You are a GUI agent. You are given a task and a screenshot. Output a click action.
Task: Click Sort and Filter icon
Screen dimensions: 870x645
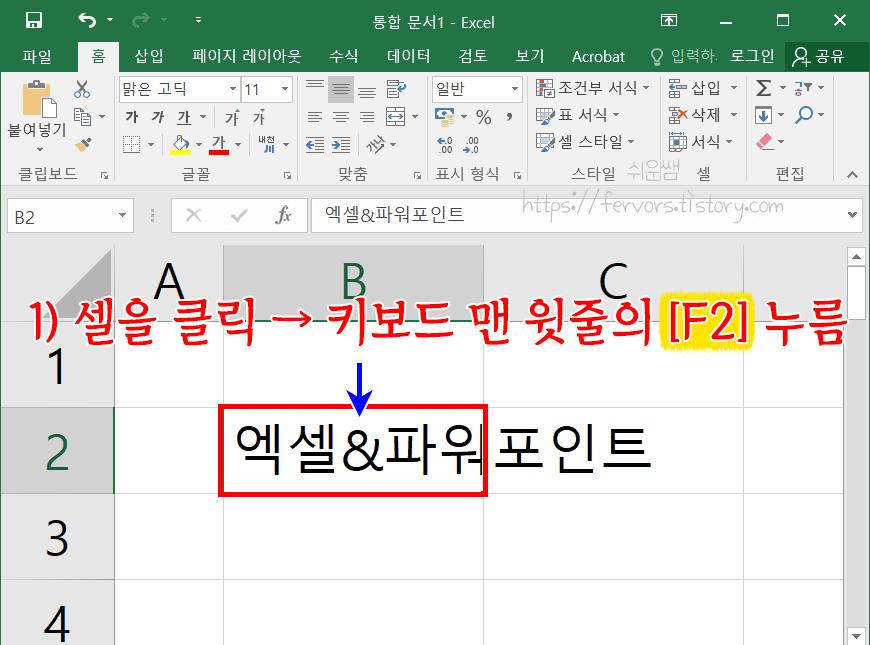[802, 88]
